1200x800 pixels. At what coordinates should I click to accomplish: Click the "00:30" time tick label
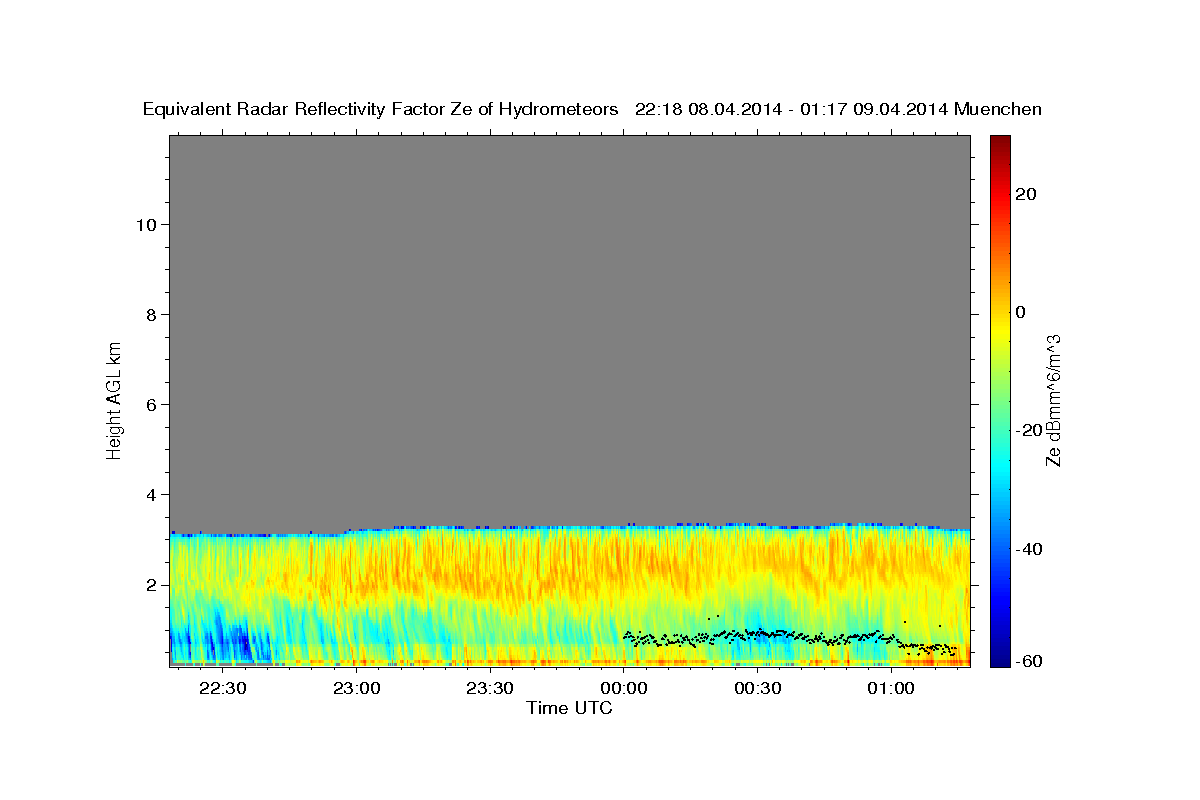click(757, 688)
